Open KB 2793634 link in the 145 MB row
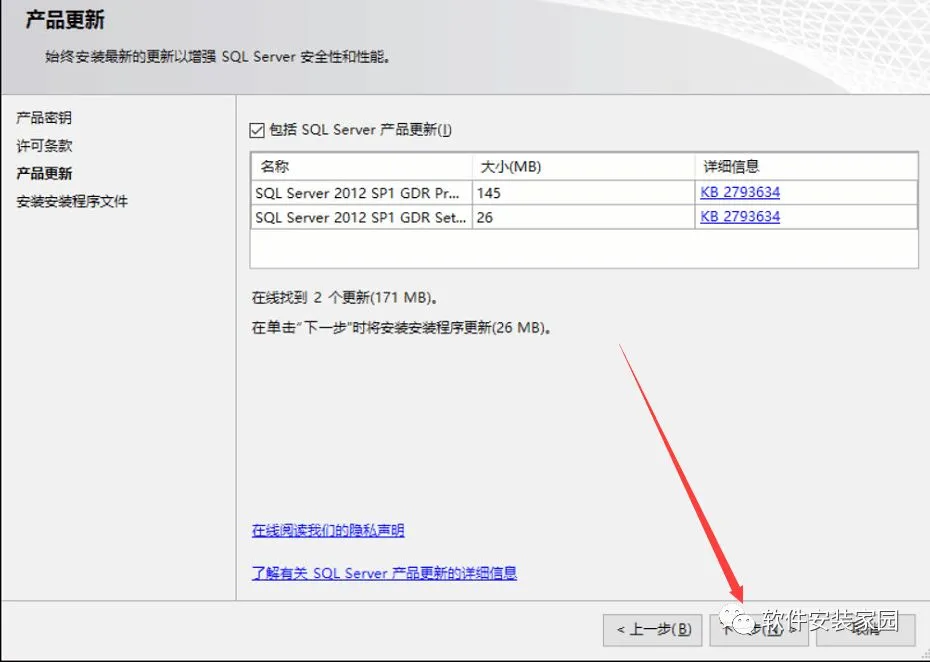930x662 pixels. point(740,192)
